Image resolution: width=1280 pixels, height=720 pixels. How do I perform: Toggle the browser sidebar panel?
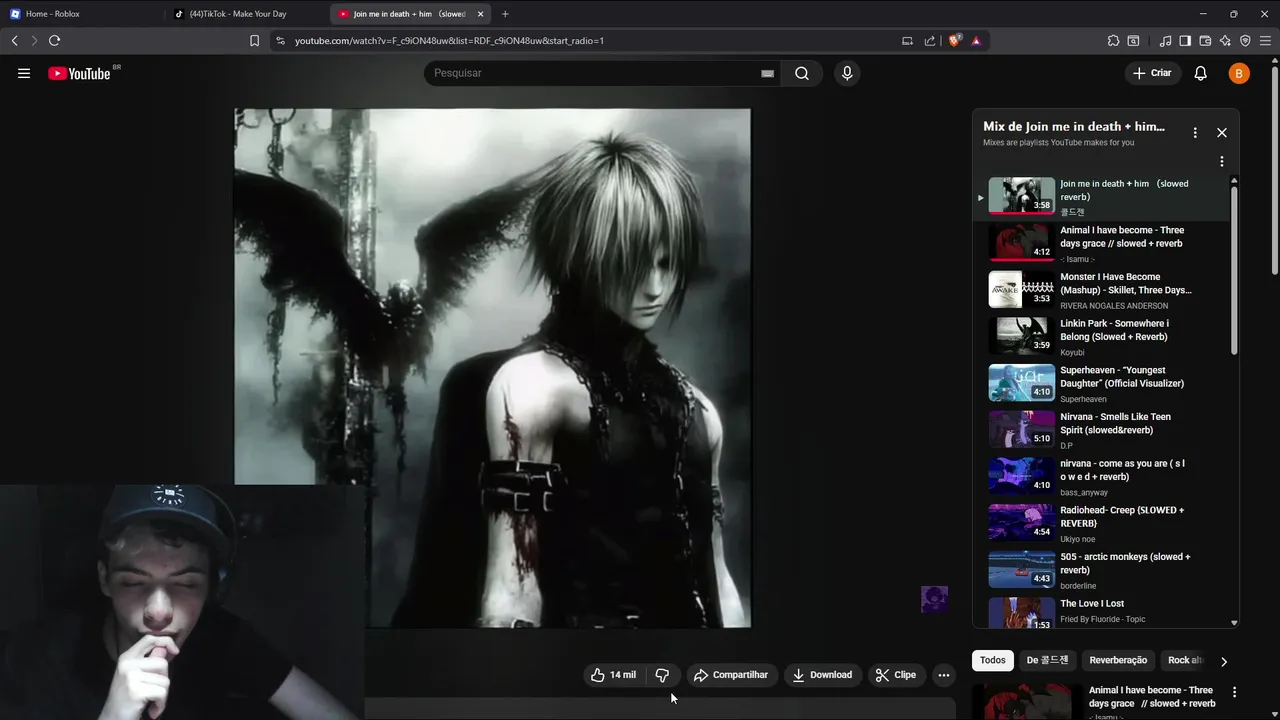[1185, 41]
